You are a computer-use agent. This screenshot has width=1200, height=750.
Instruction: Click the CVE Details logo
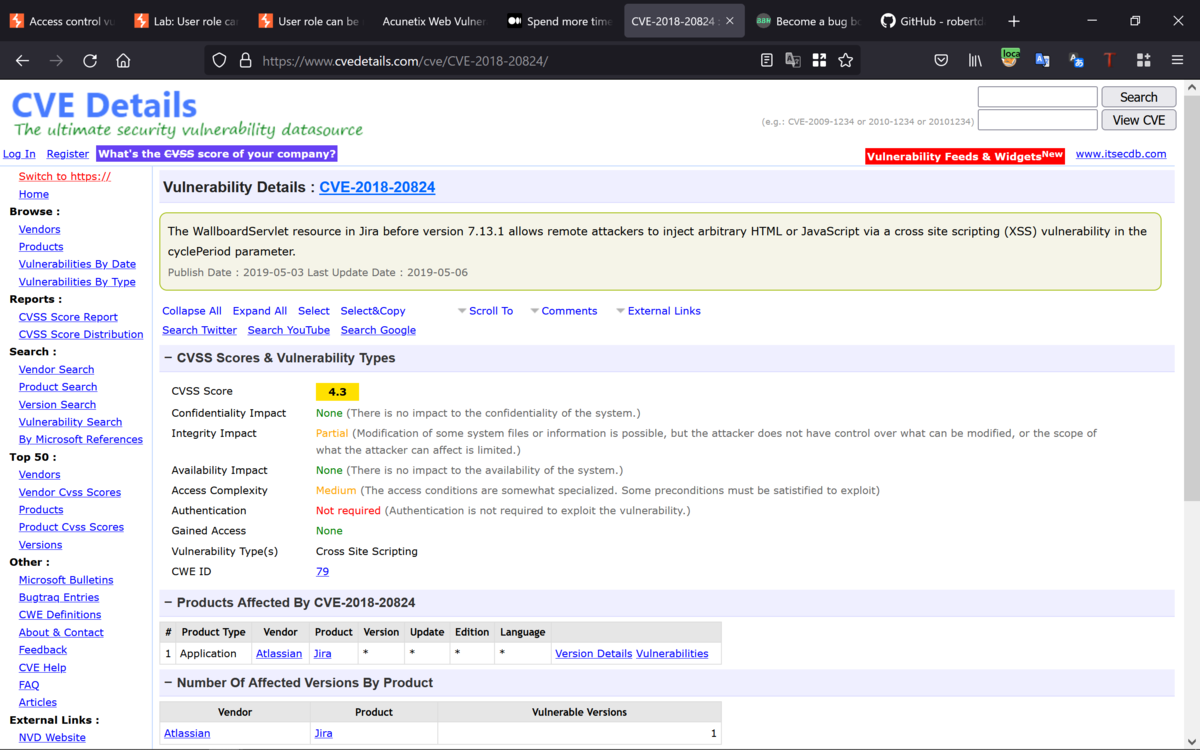pos(105,105)
